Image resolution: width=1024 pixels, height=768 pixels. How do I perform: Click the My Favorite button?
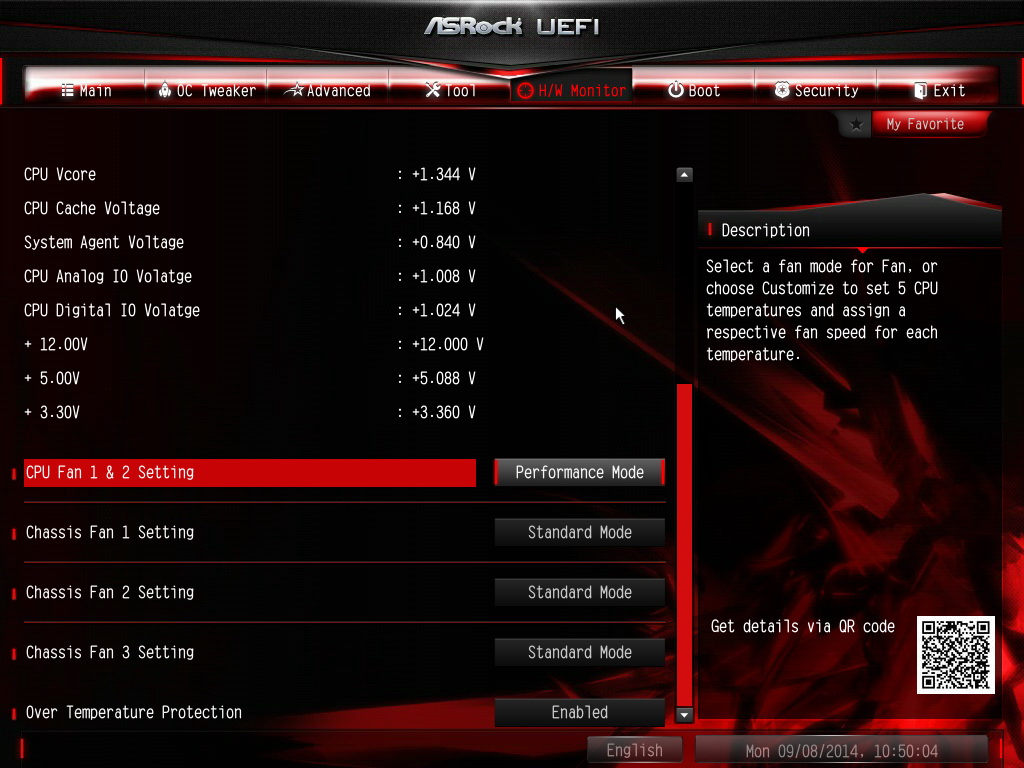pos(925,124)
